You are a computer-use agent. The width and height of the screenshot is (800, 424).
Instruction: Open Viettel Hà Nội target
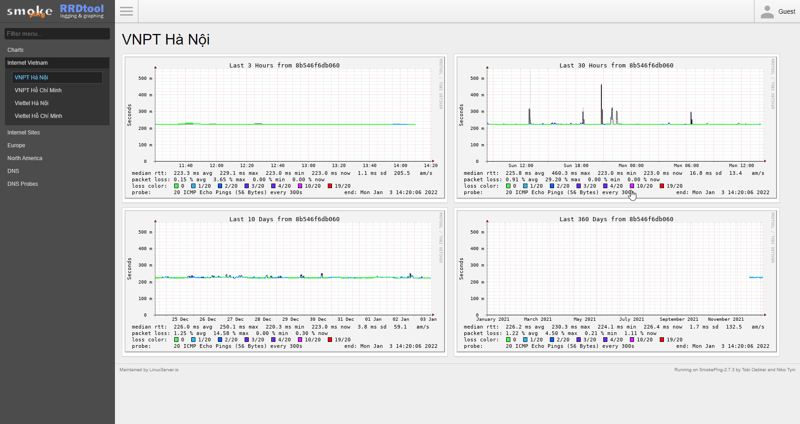[32, 103]
